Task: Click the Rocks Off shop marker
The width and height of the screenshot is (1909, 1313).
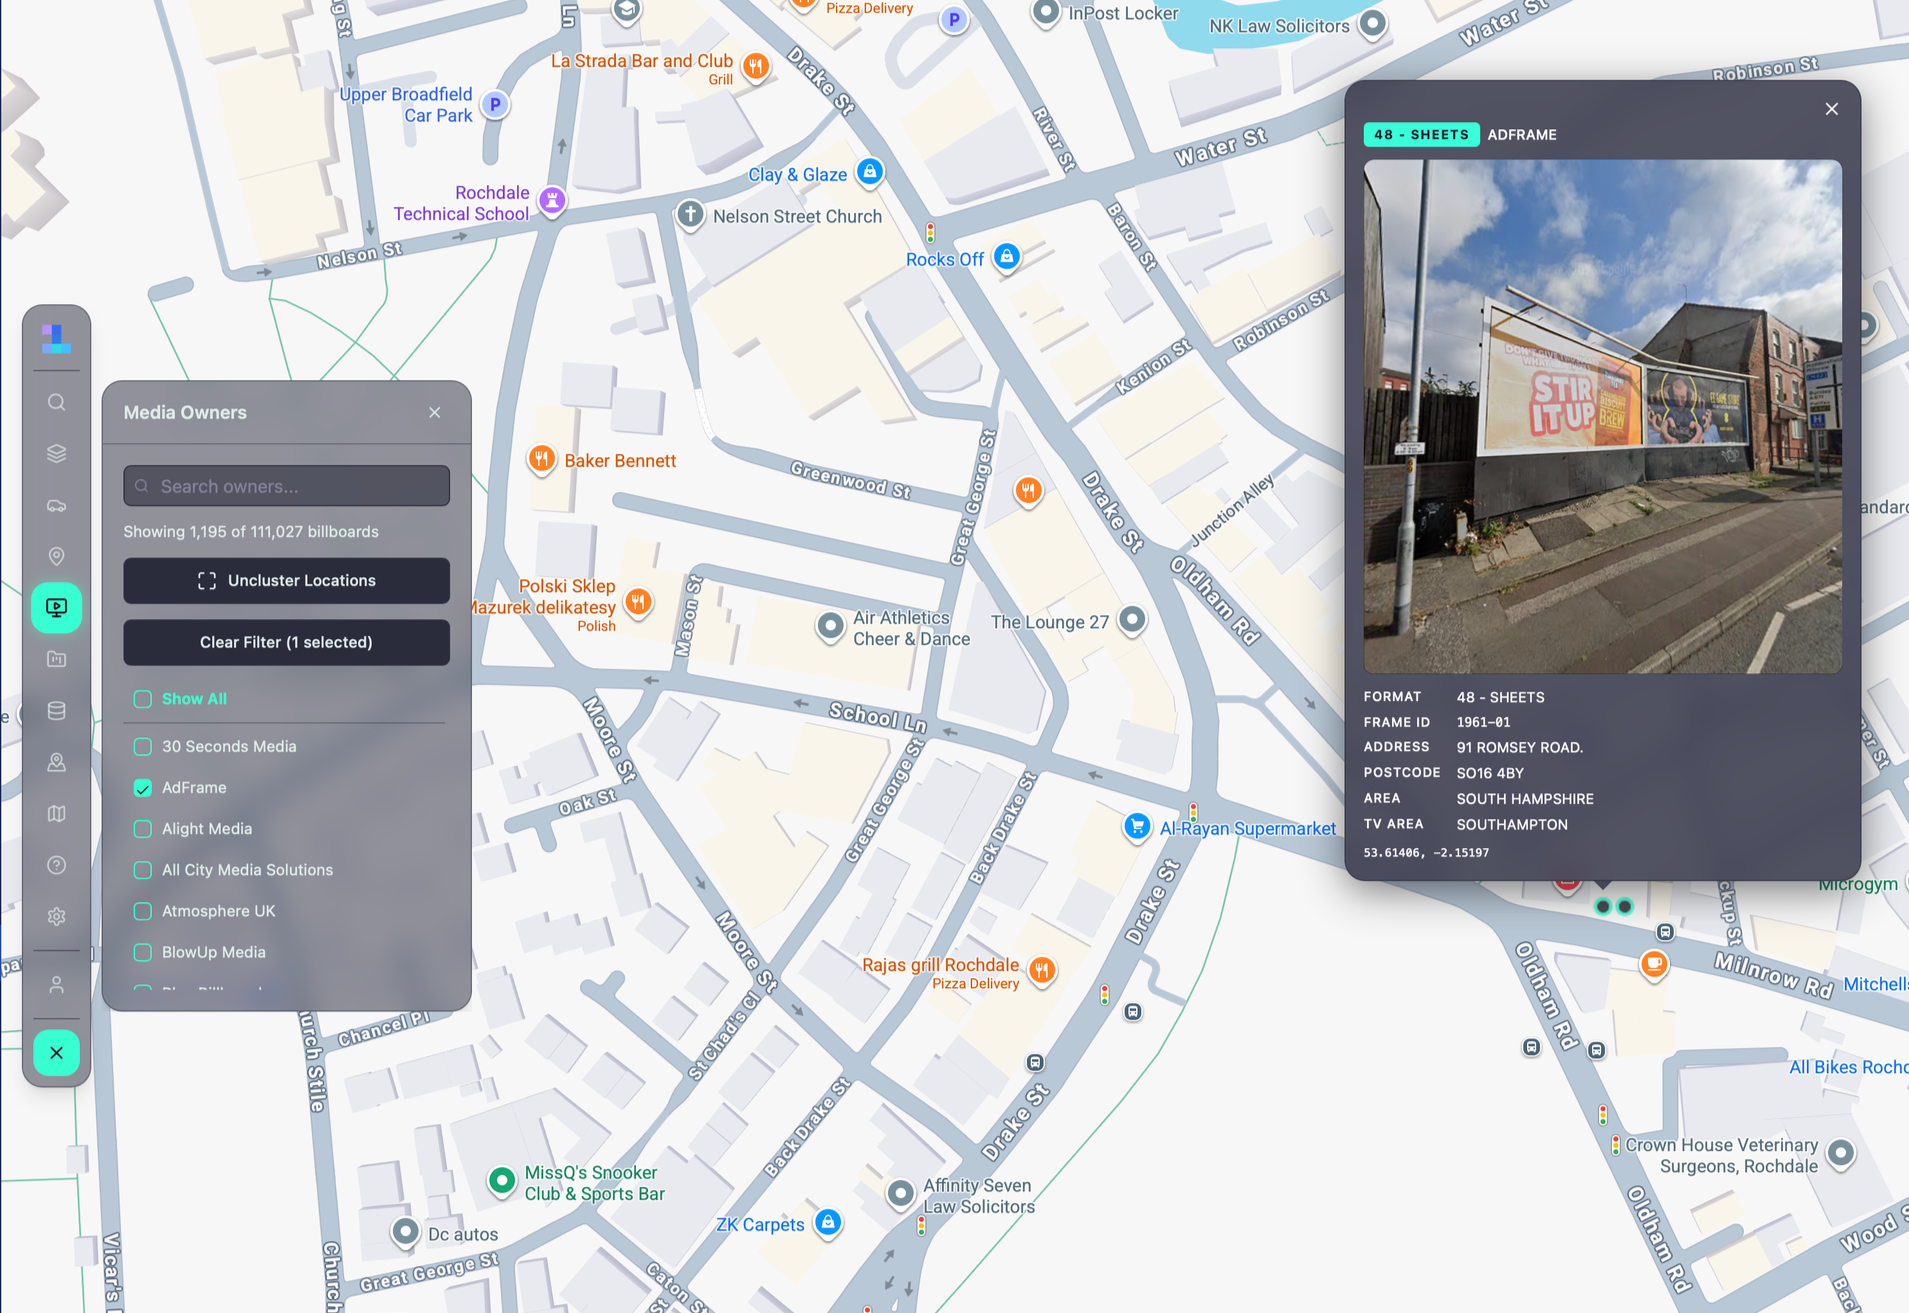Action: [1007, 257]
